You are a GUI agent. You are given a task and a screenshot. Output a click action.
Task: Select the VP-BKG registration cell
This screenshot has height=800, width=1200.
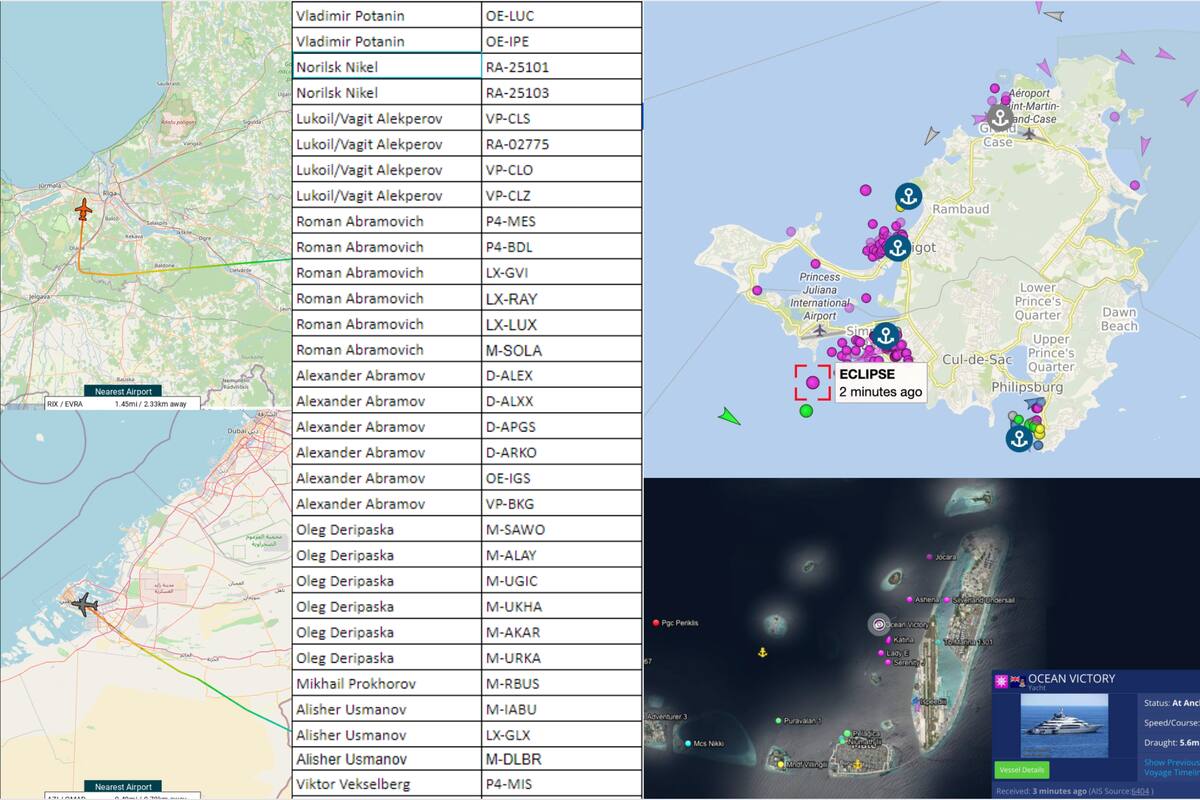coord(562,504)
